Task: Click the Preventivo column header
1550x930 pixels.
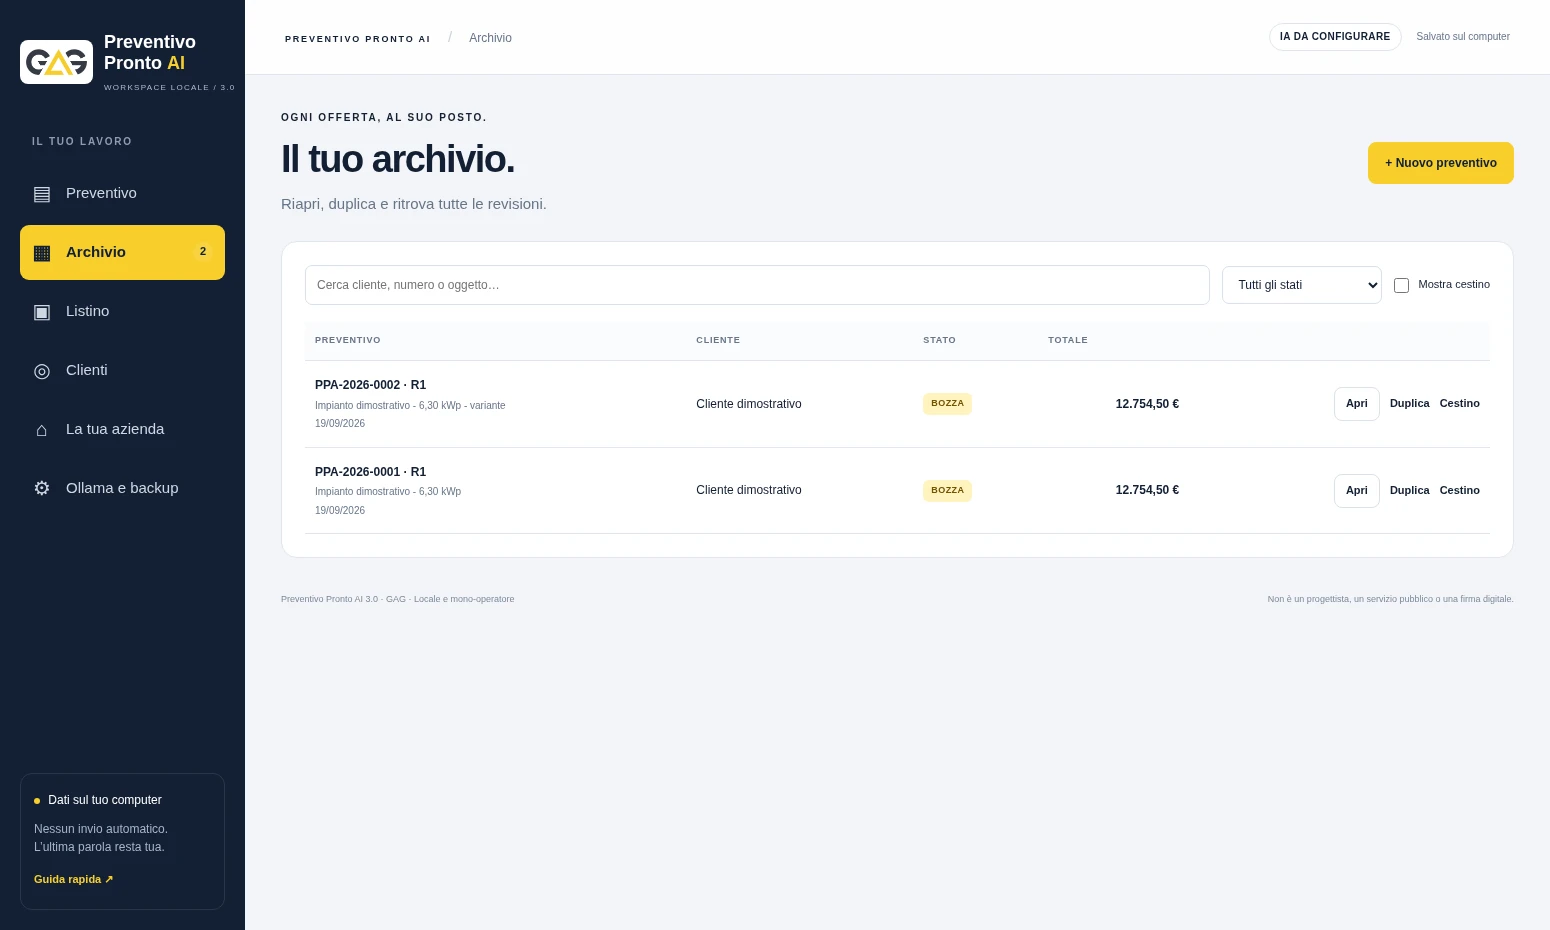Action: point(348,341)
